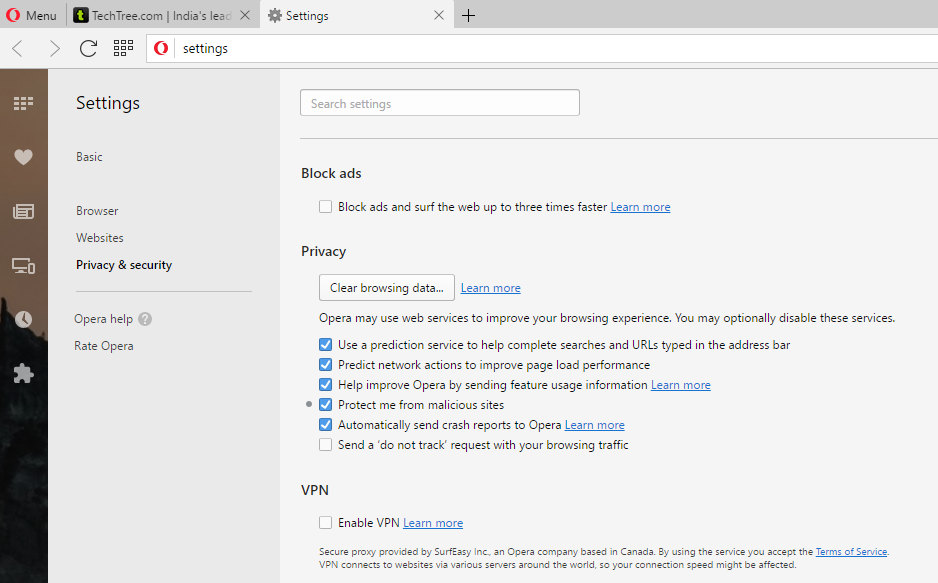The image size is (938, 583).
Task: Toggle Protect me from malicious sites checkbox
Action: point(325,405)
